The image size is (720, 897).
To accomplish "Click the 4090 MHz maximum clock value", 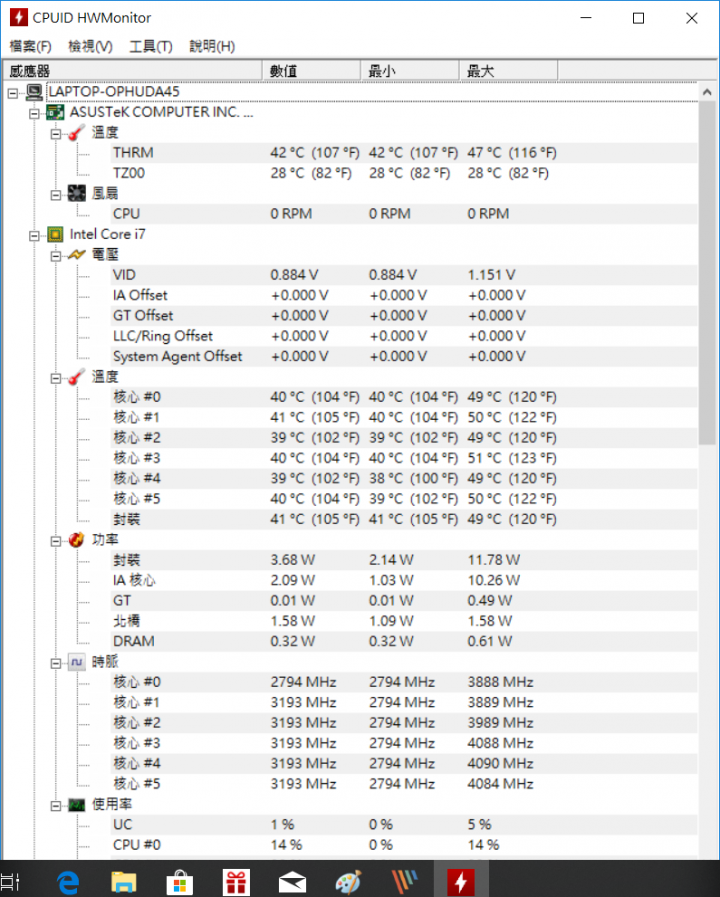I will [500, 764].
